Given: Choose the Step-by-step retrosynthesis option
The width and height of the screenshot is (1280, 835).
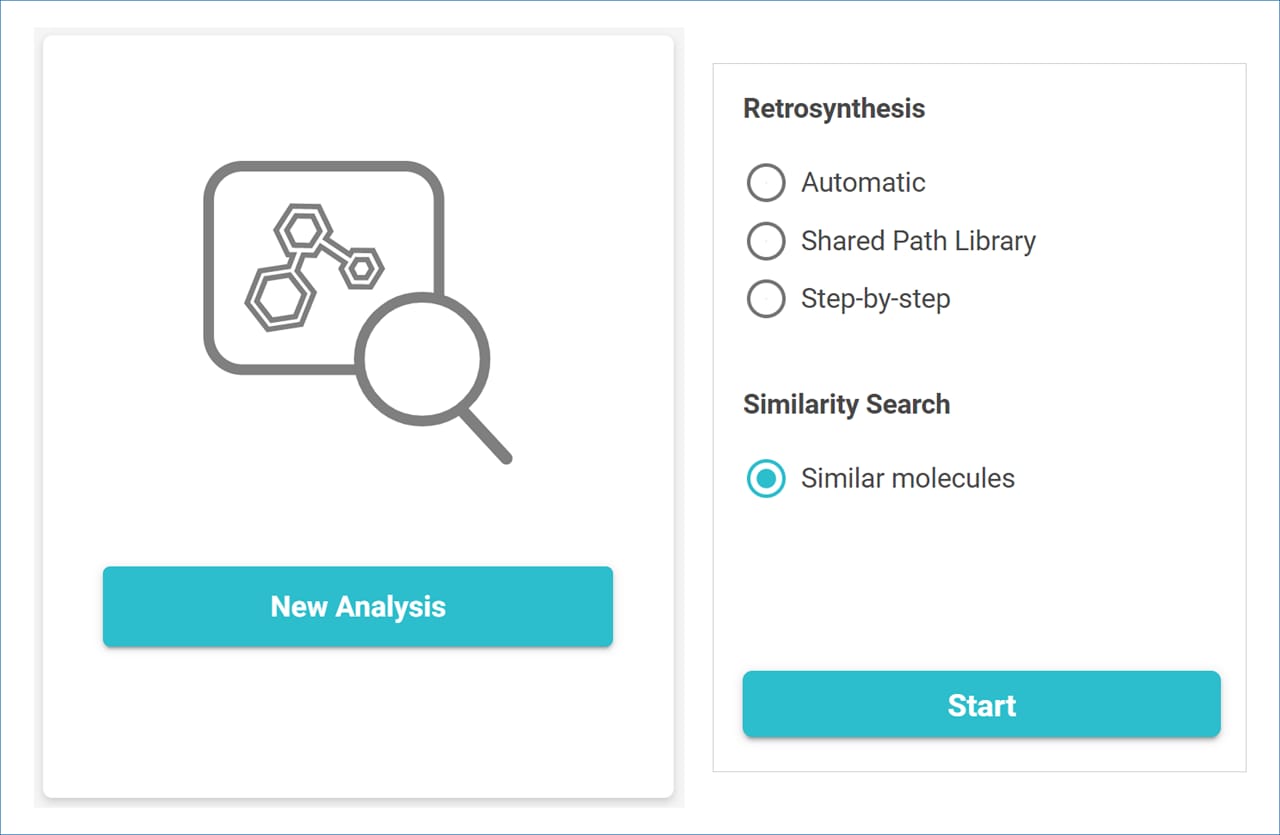Looking at the screenshot, I should tap(766, 299).
